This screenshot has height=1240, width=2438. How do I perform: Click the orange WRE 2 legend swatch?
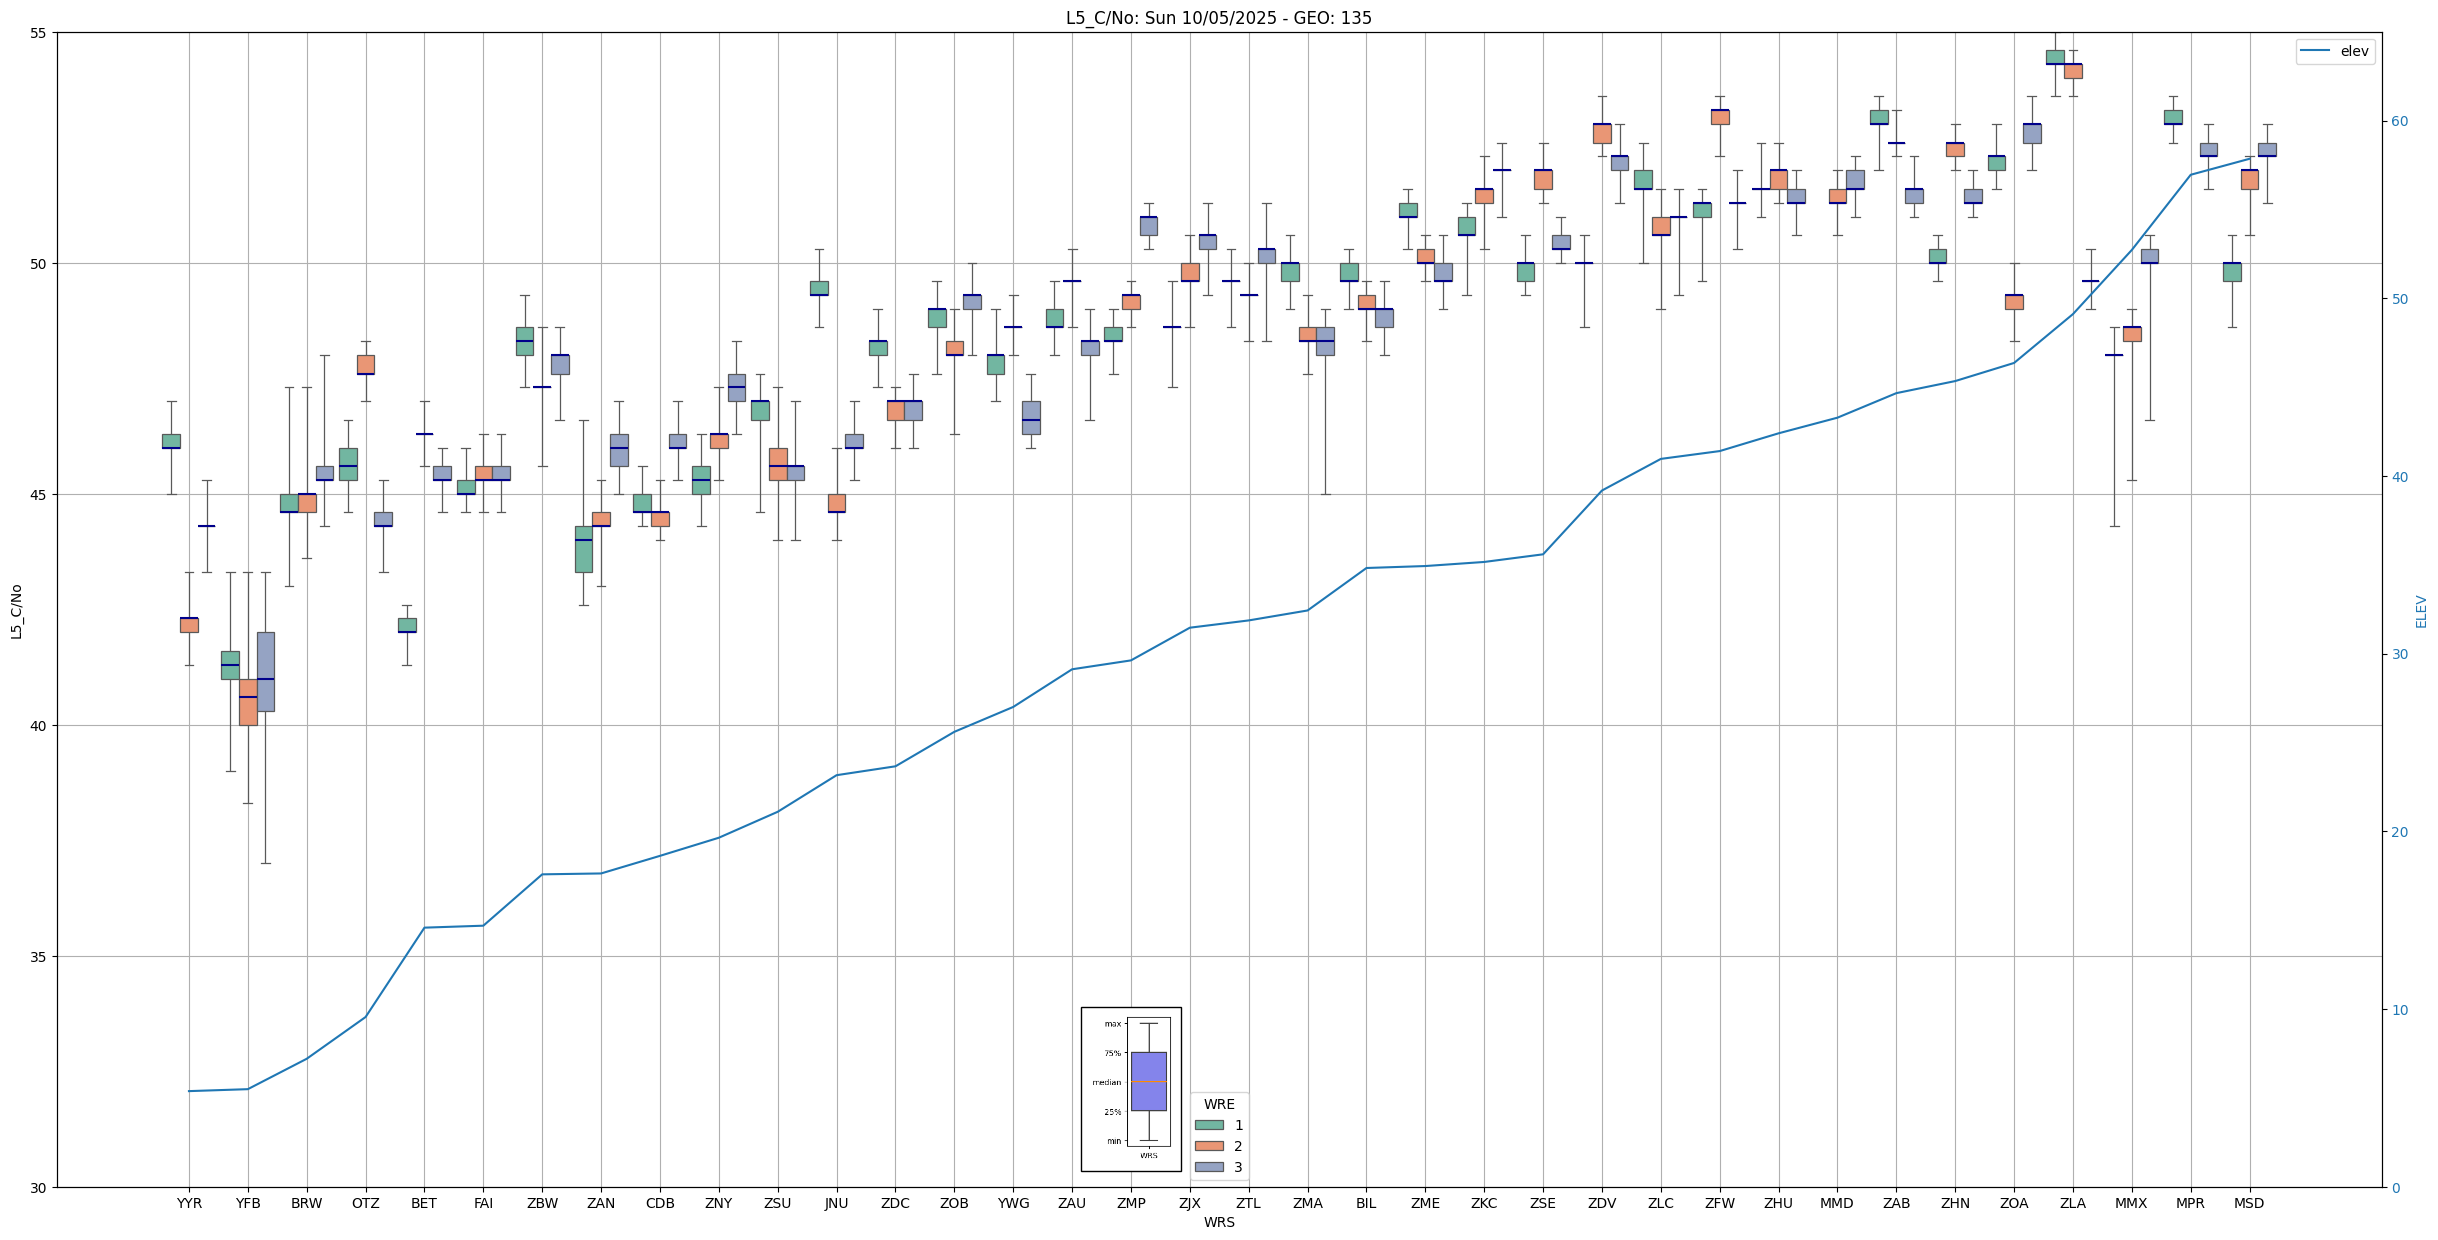pyautogui.click(x=1209, y=1146)
